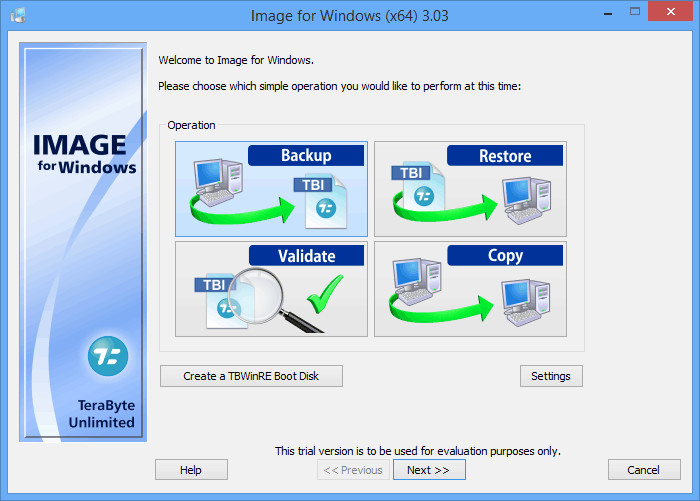The image size is (700, 501).
Task: Click the app icon in title bar
Action: coord(18,15)
